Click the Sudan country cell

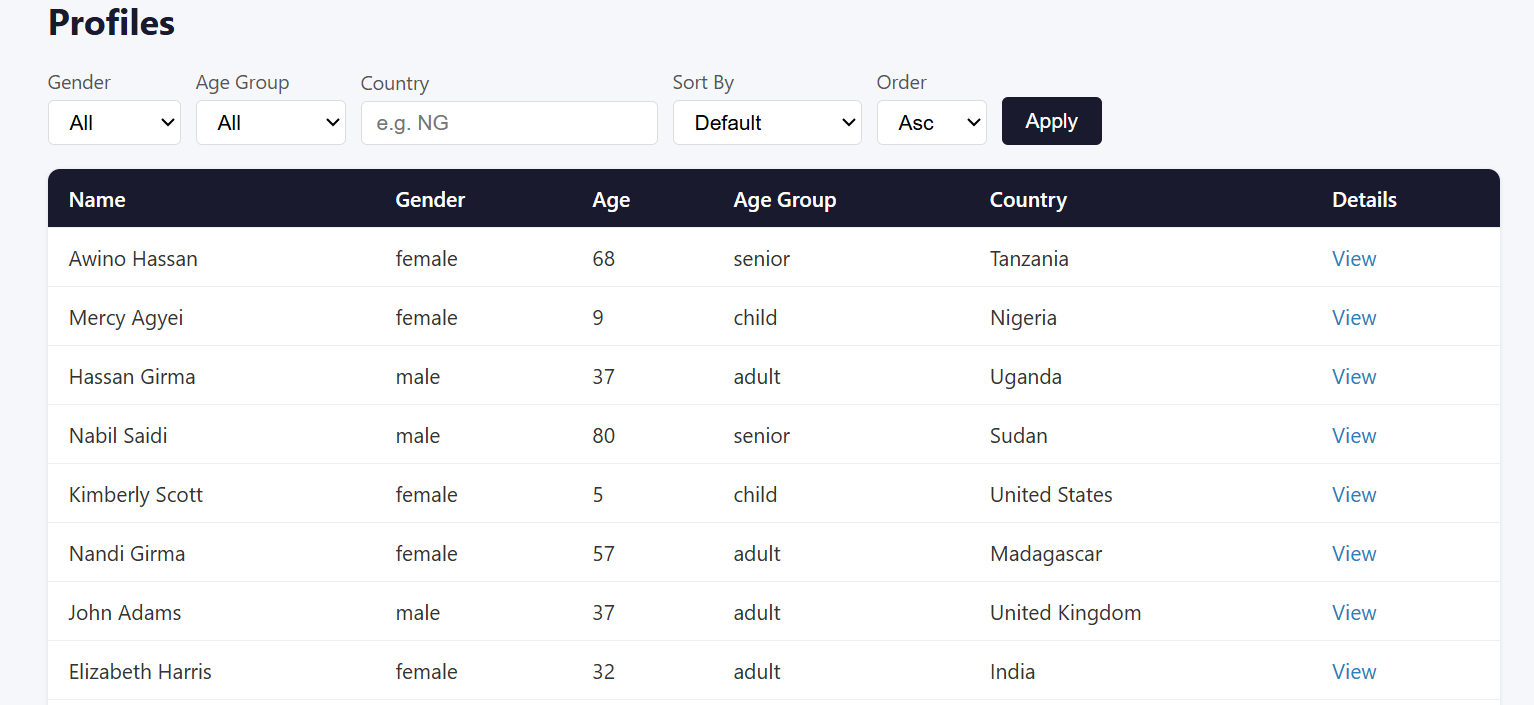tap(1019, 436)
